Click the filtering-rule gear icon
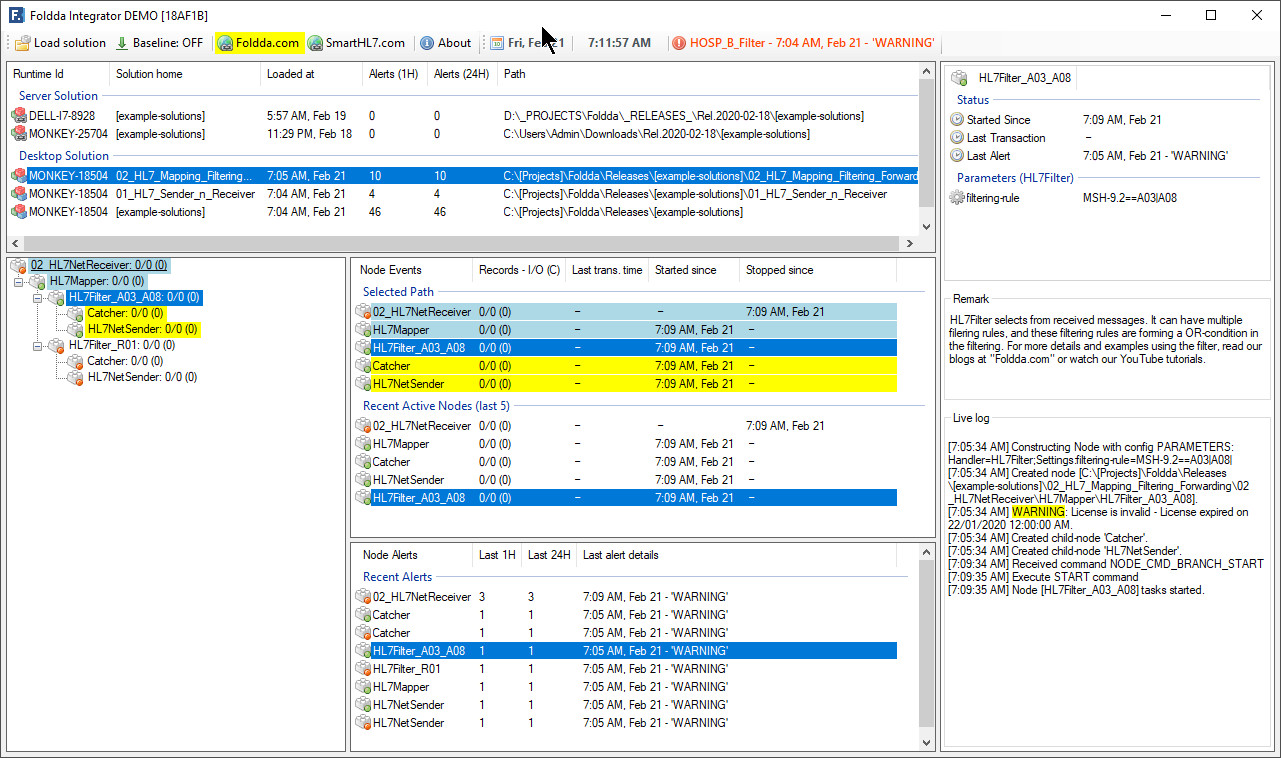 tap(957, 198)
